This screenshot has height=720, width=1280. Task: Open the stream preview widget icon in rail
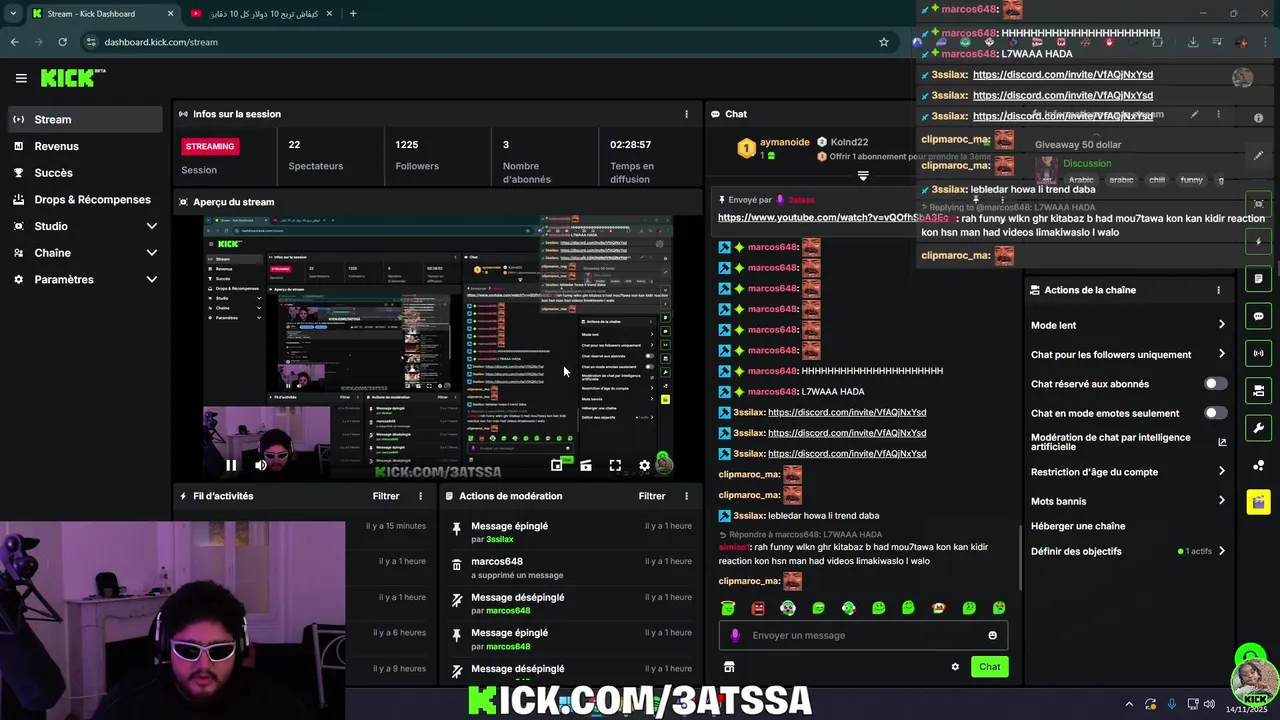pos(1258,204)
